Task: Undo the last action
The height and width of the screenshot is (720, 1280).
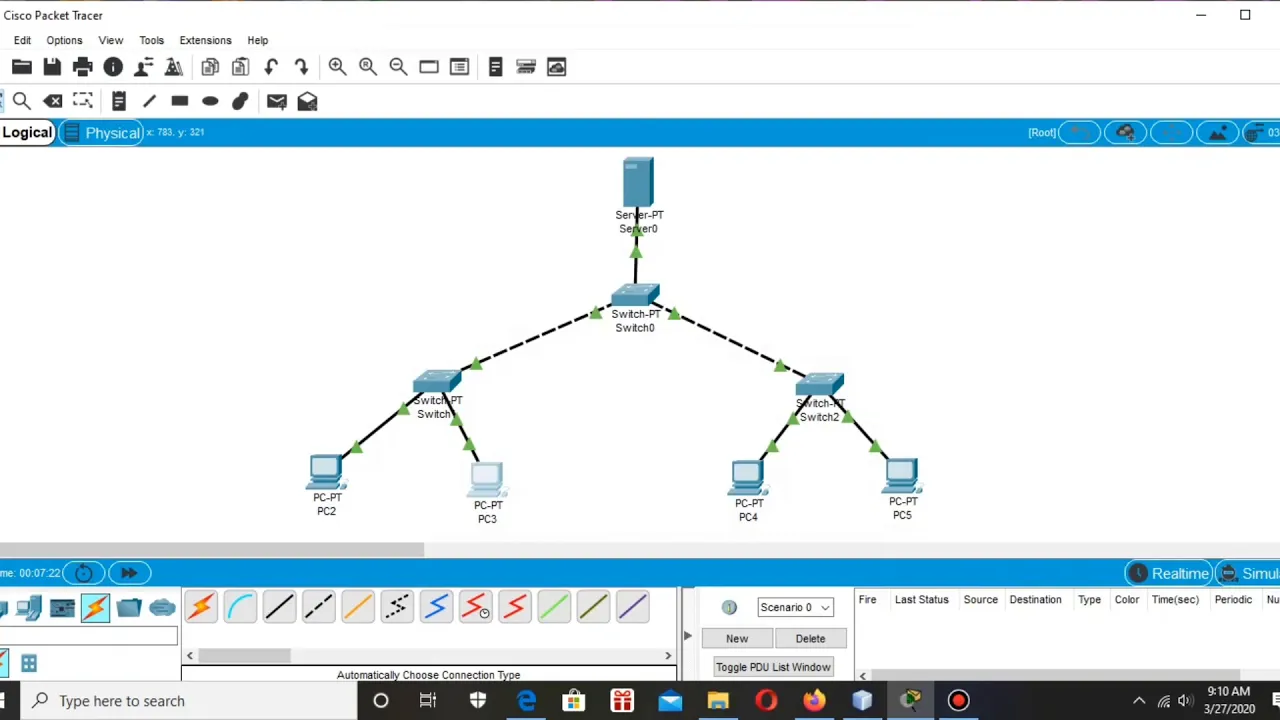Action: point(271,67)
